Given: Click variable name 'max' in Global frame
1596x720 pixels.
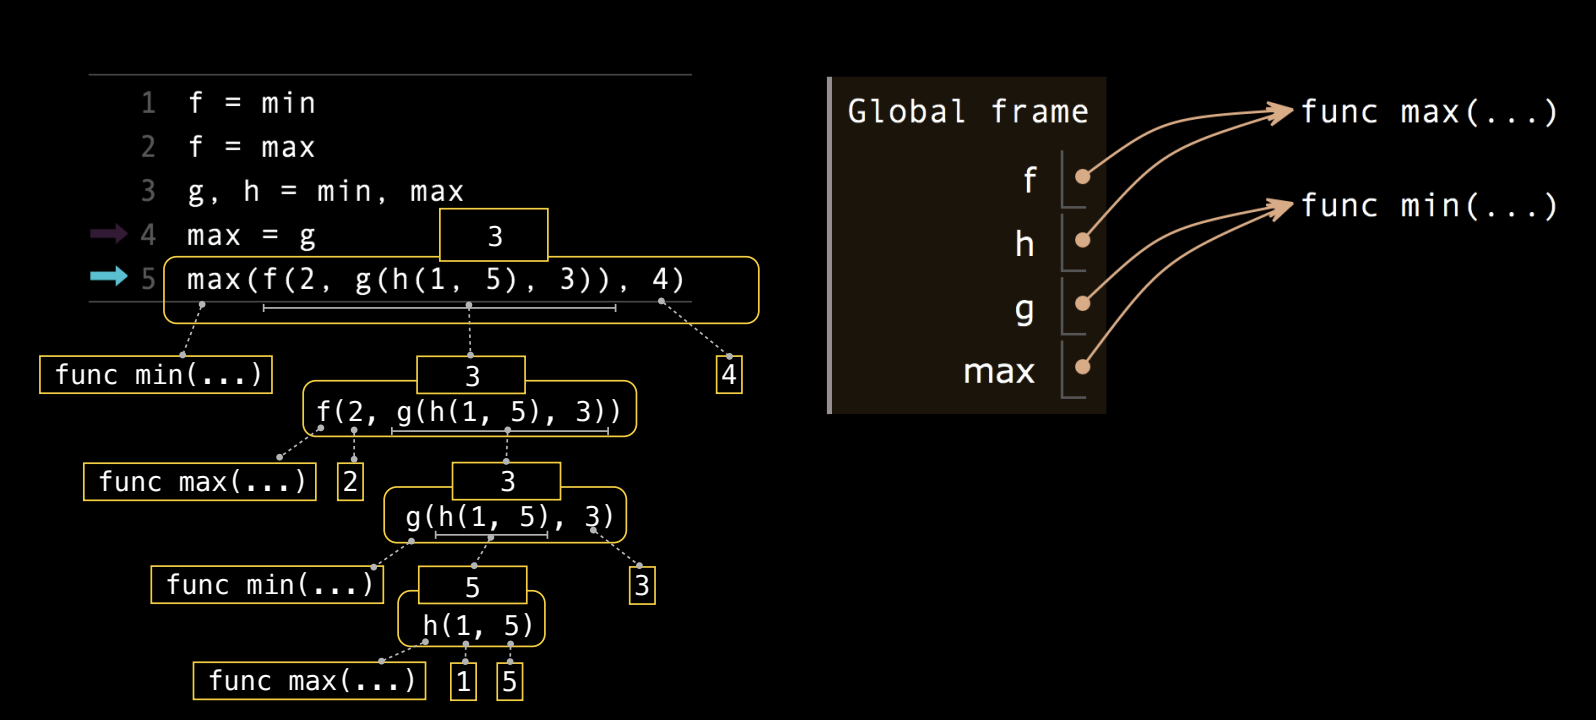Looking at the screenshot, I should pyautogui.click(x=999, y=372).
